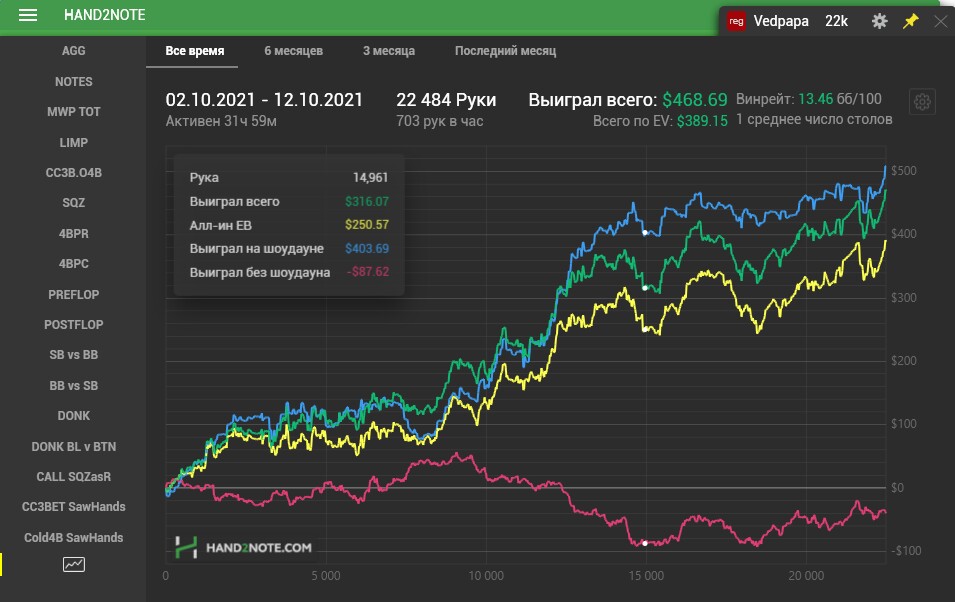Viewport: 955px width, 602px height.
Task: Open the SB vs BB stats
Action: click(74, 355)
